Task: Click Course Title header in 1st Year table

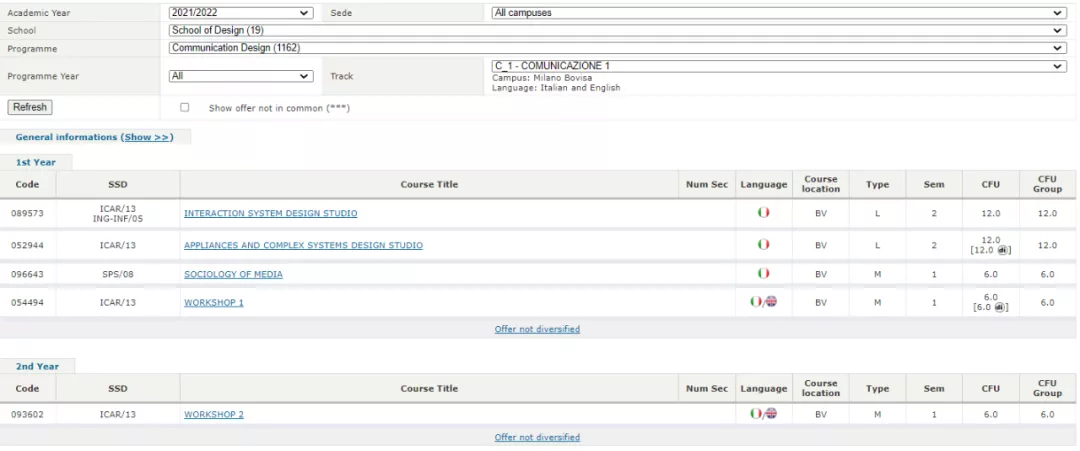Action: (429, 185)
